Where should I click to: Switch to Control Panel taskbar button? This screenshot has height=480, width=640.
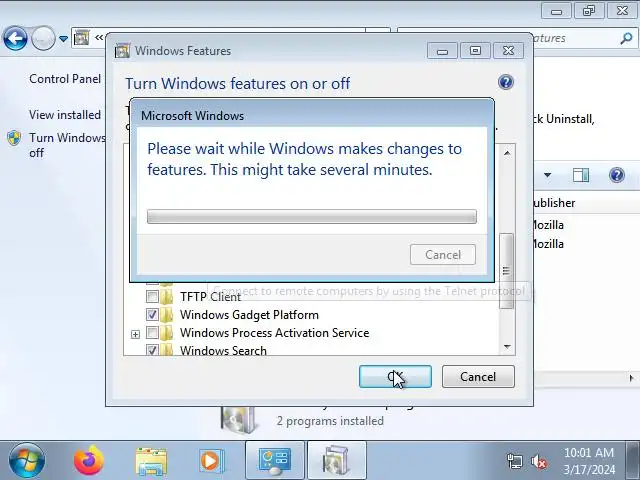point(275,460)
